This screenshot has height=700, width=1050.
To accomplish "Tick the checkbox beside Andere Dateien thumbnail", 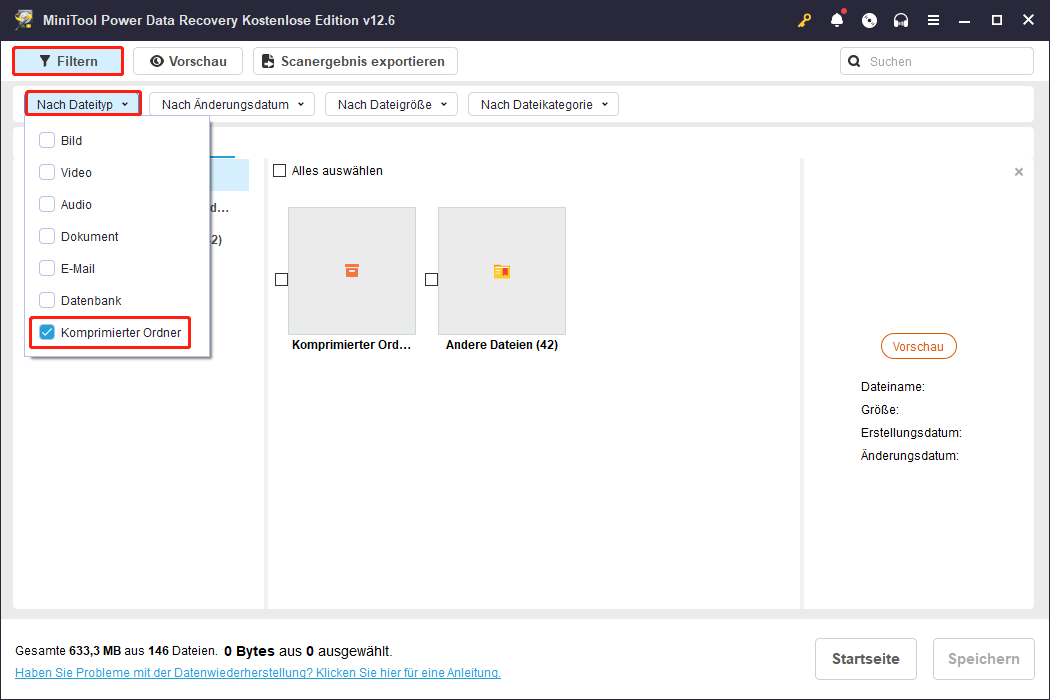I will [x=431, y=279].
